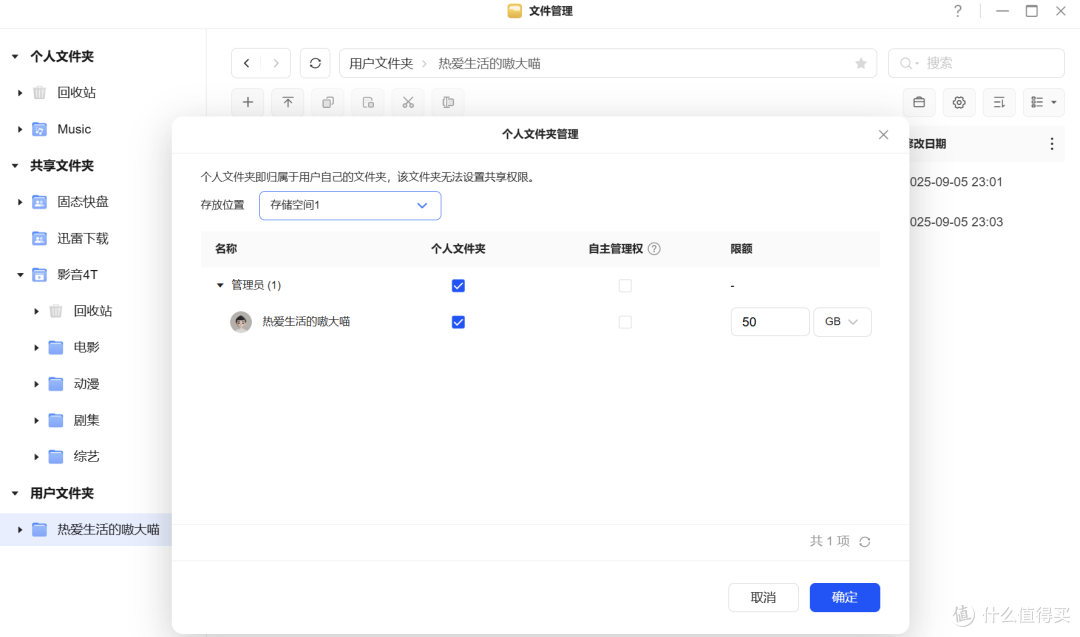Click the rename toolbar icon
The height and width of the screenshot is (637, 1080).
[448, 103]
